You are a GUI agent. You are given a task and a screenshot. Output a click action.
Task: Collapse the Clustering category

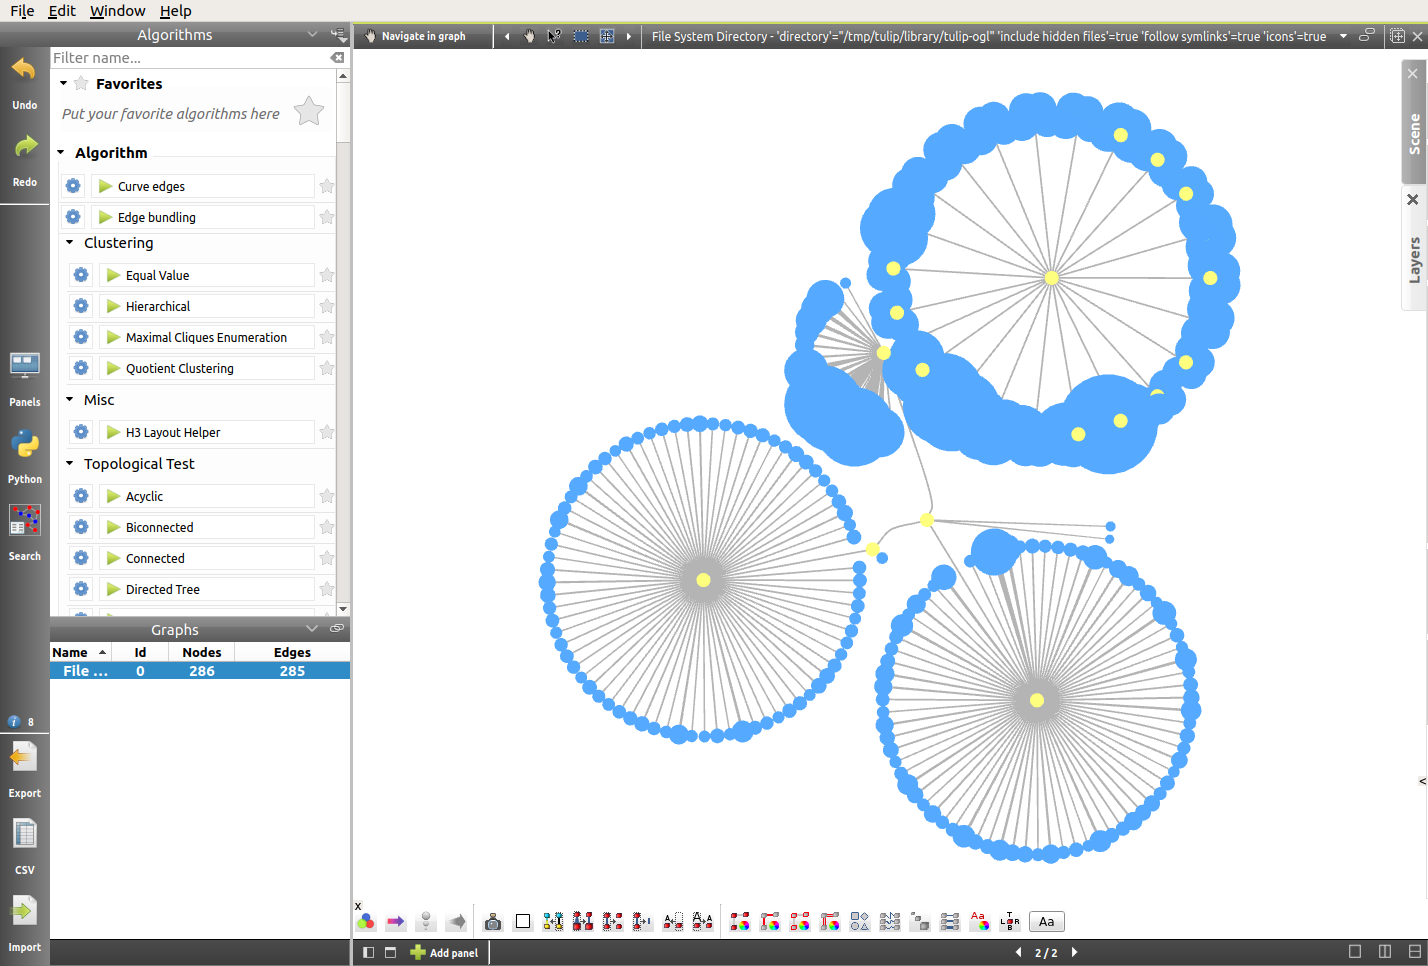click(x=70, y=243)
